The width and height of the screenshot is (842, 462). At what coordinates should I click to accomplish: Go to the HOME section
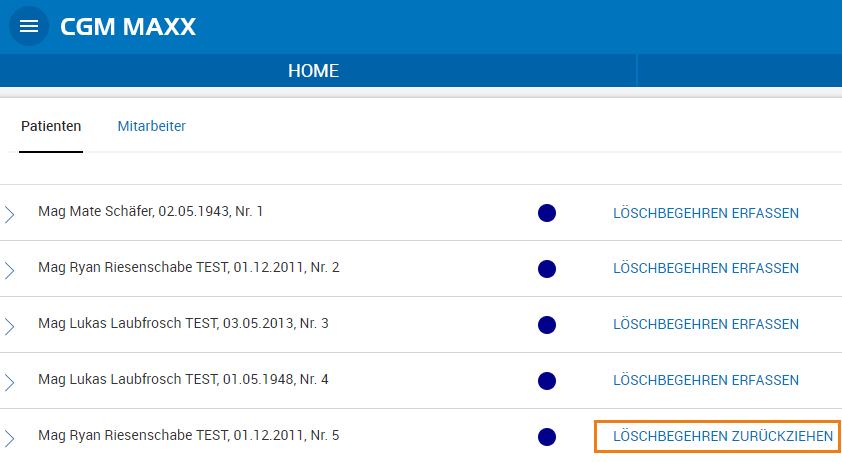(313, 71)
